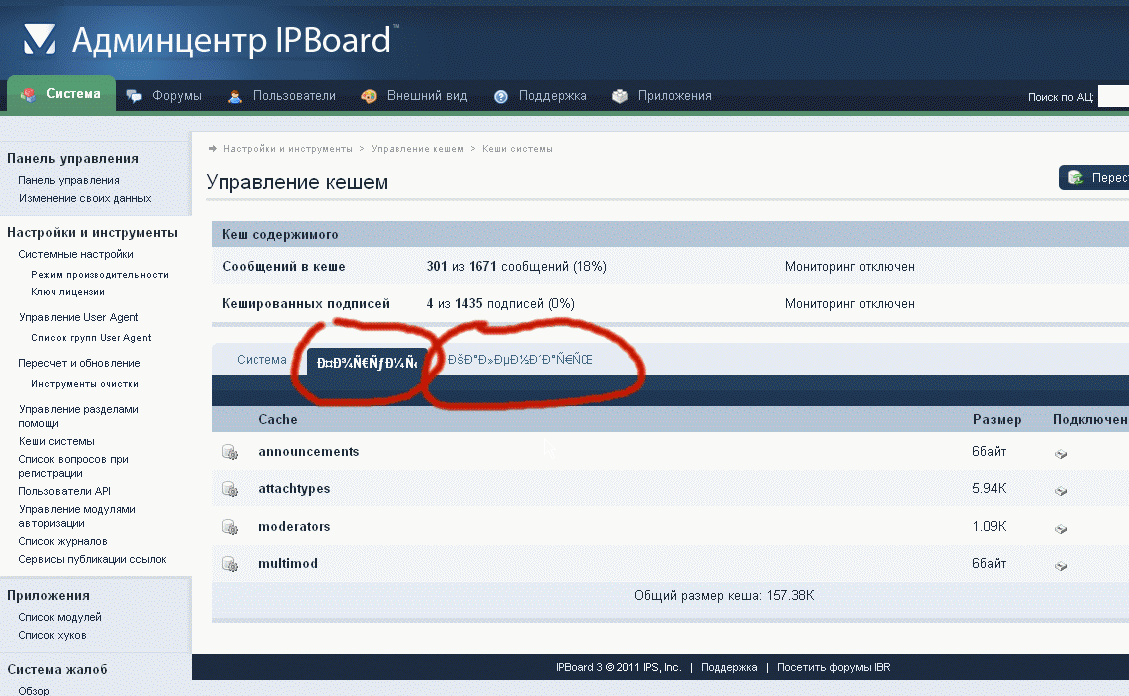
Task: Click the search field in the top bar
Action: [1113, 97]
